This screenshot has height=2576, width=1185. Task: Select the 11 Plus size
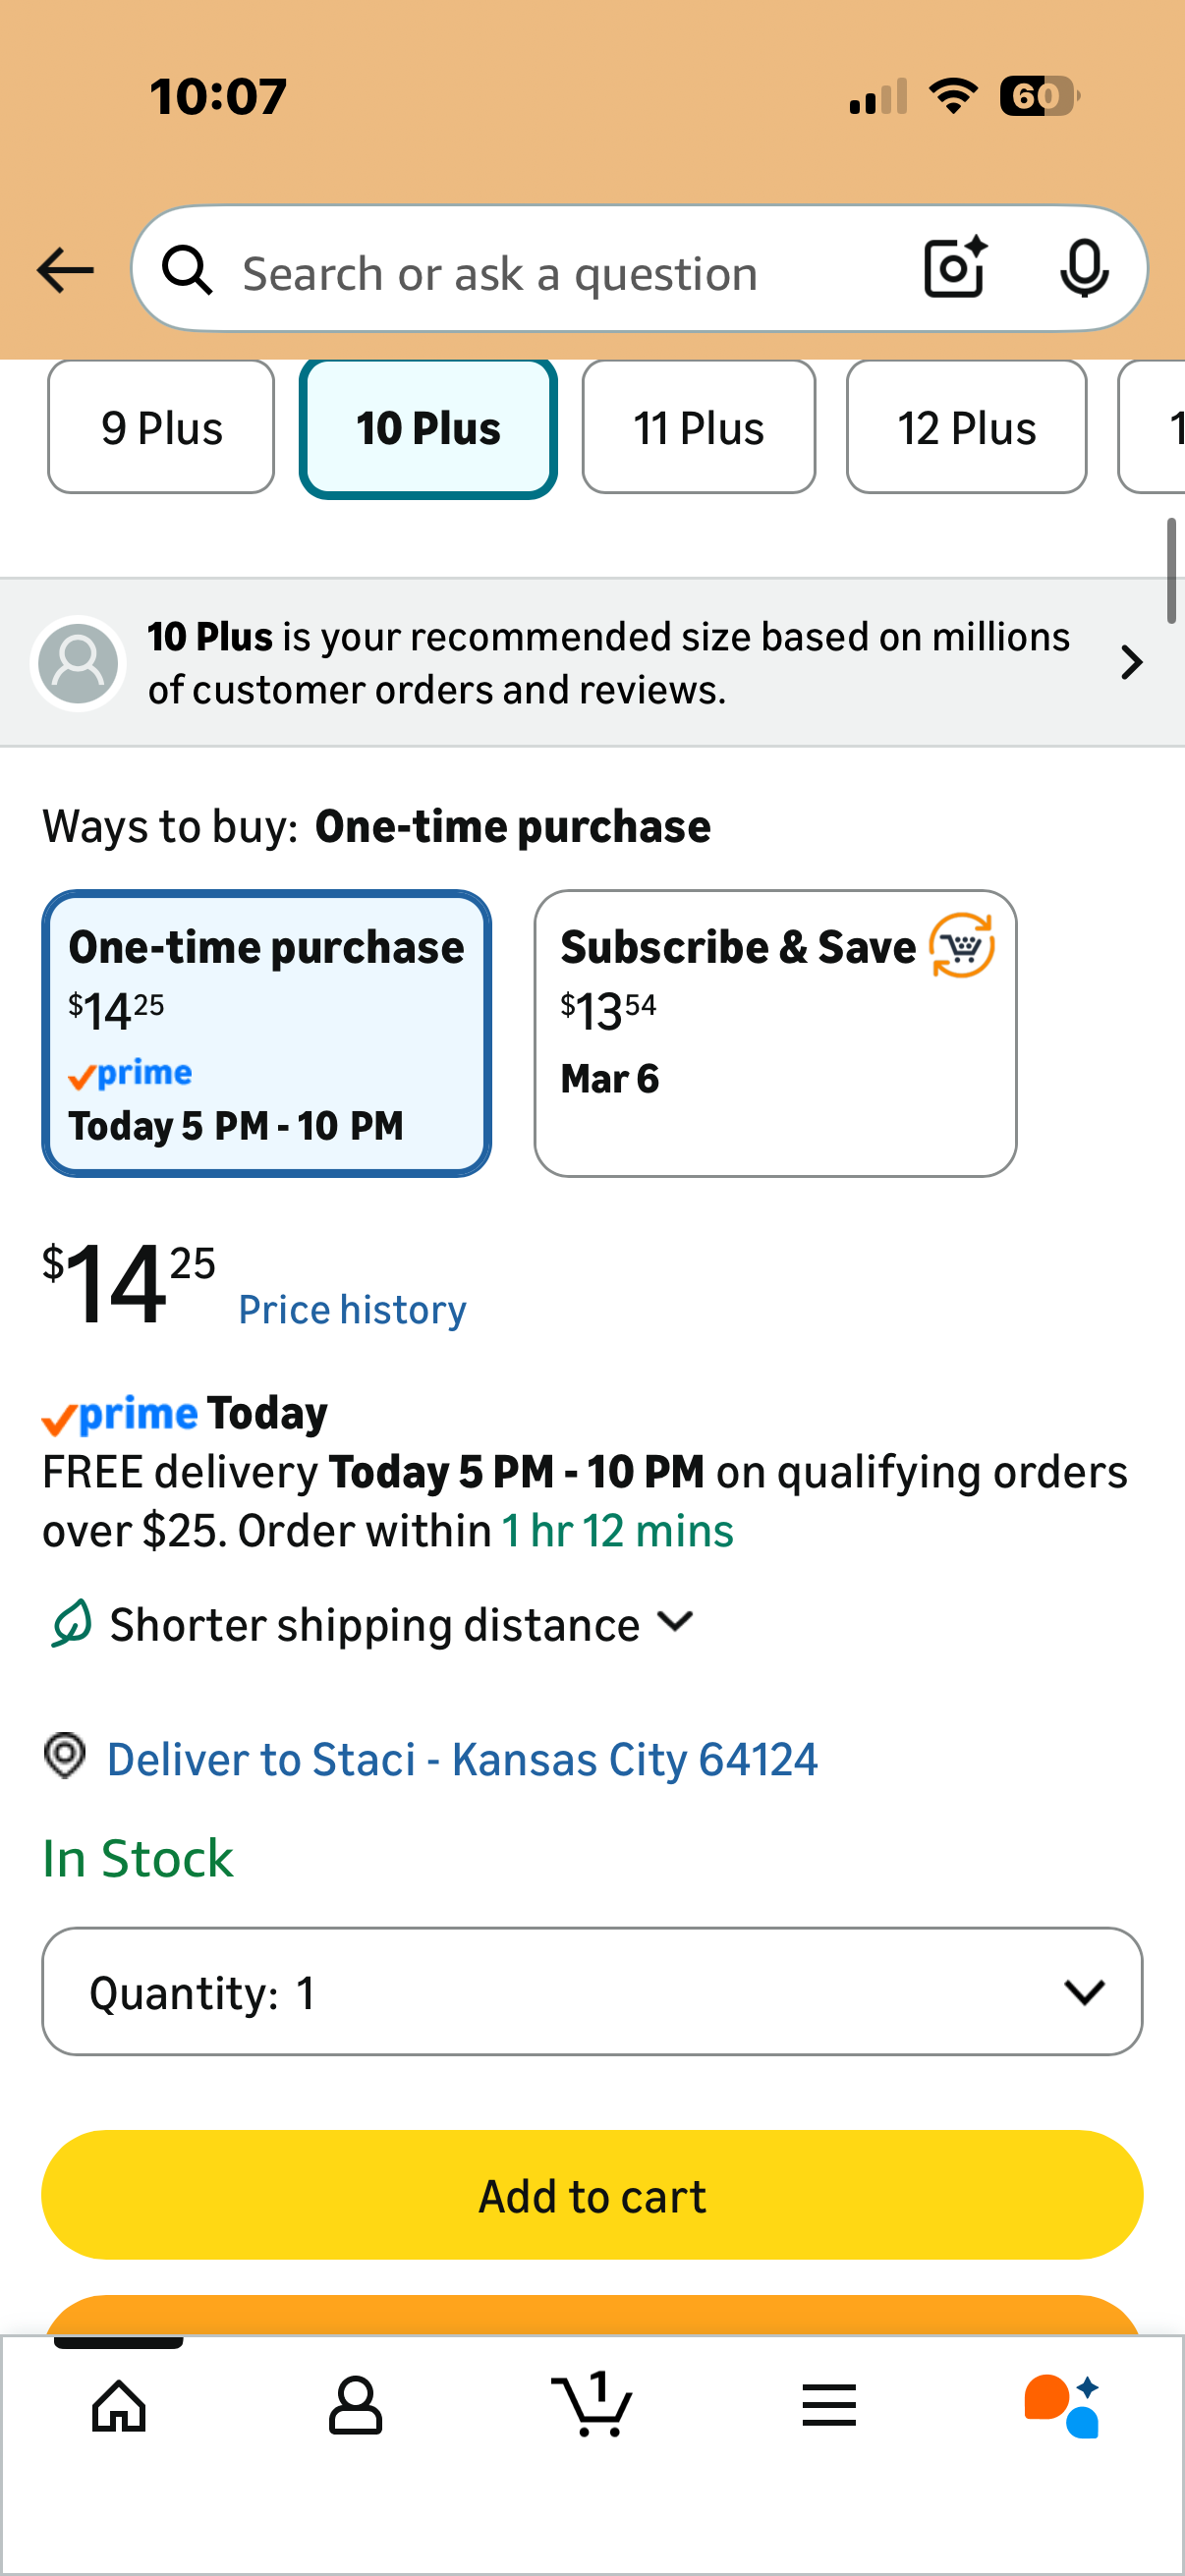coord(698,428)
